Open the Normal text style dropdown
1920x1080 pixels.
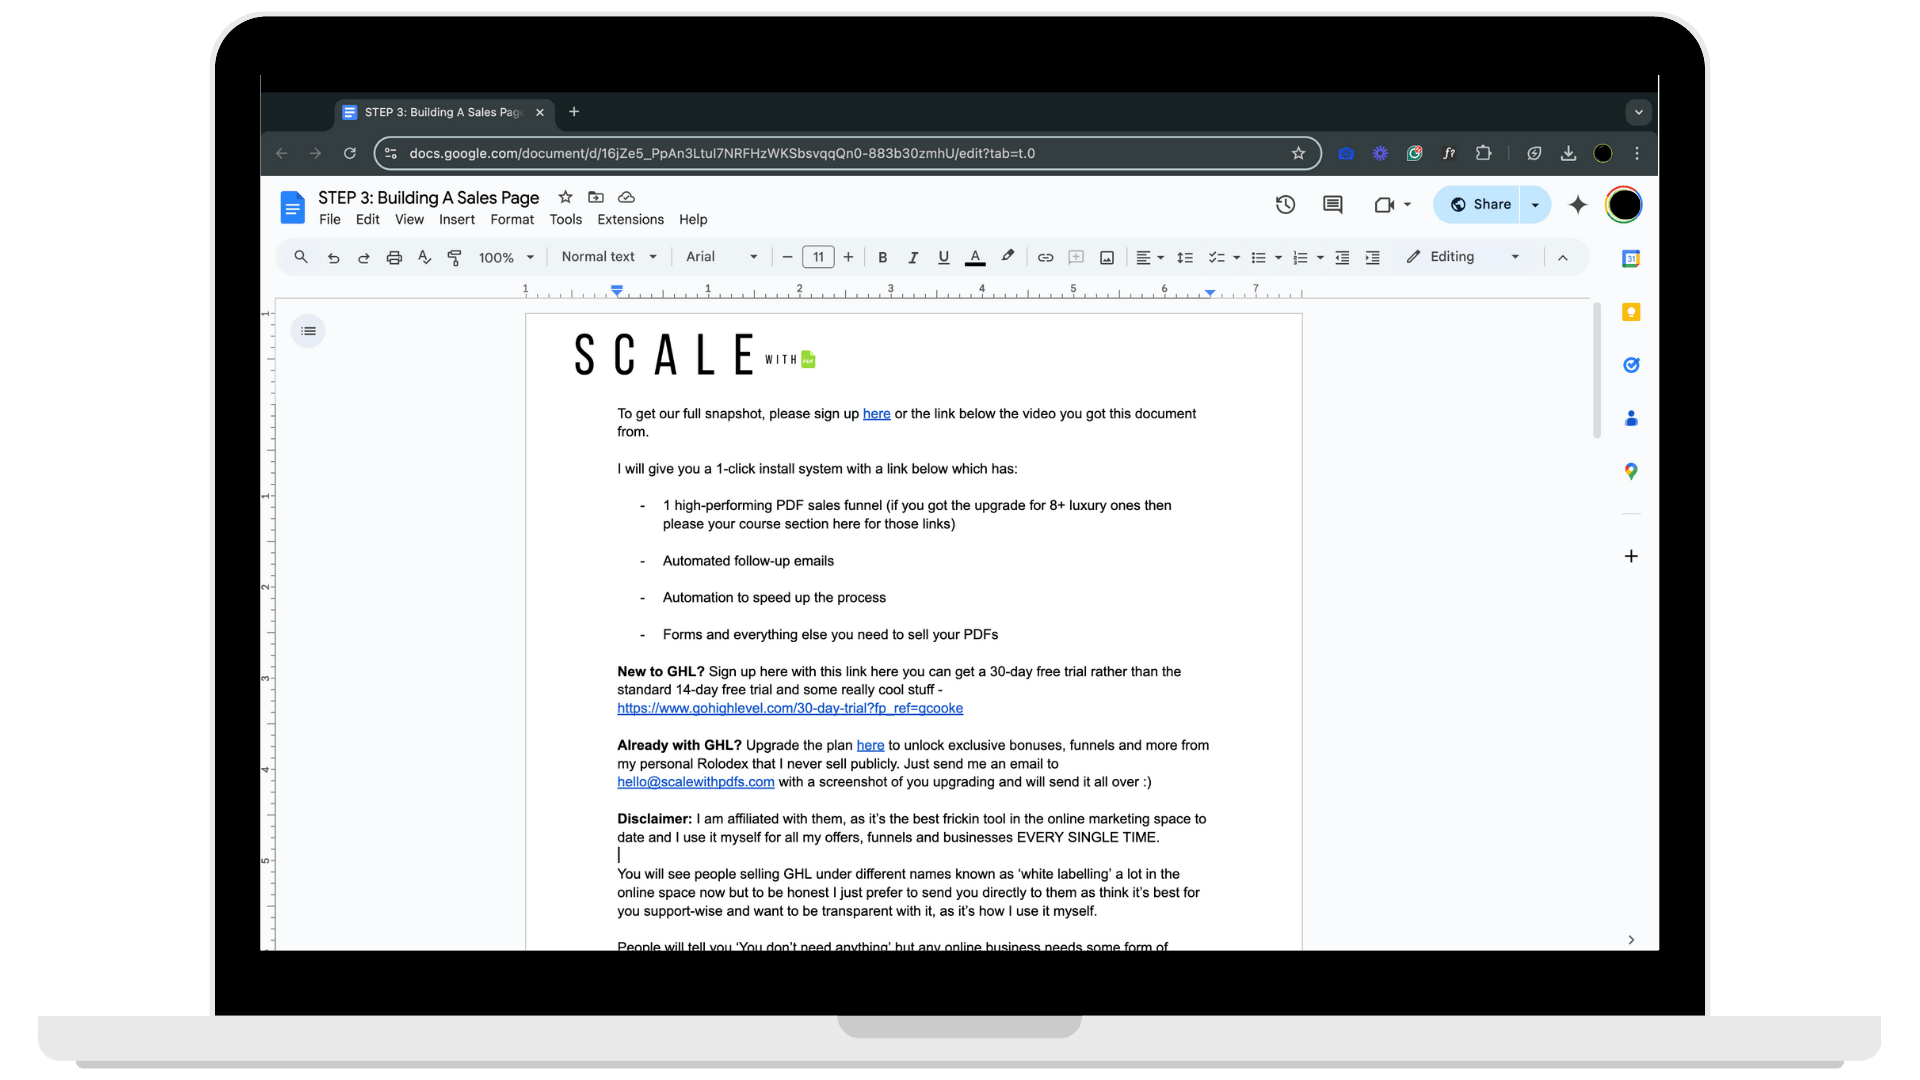(609, 257)
